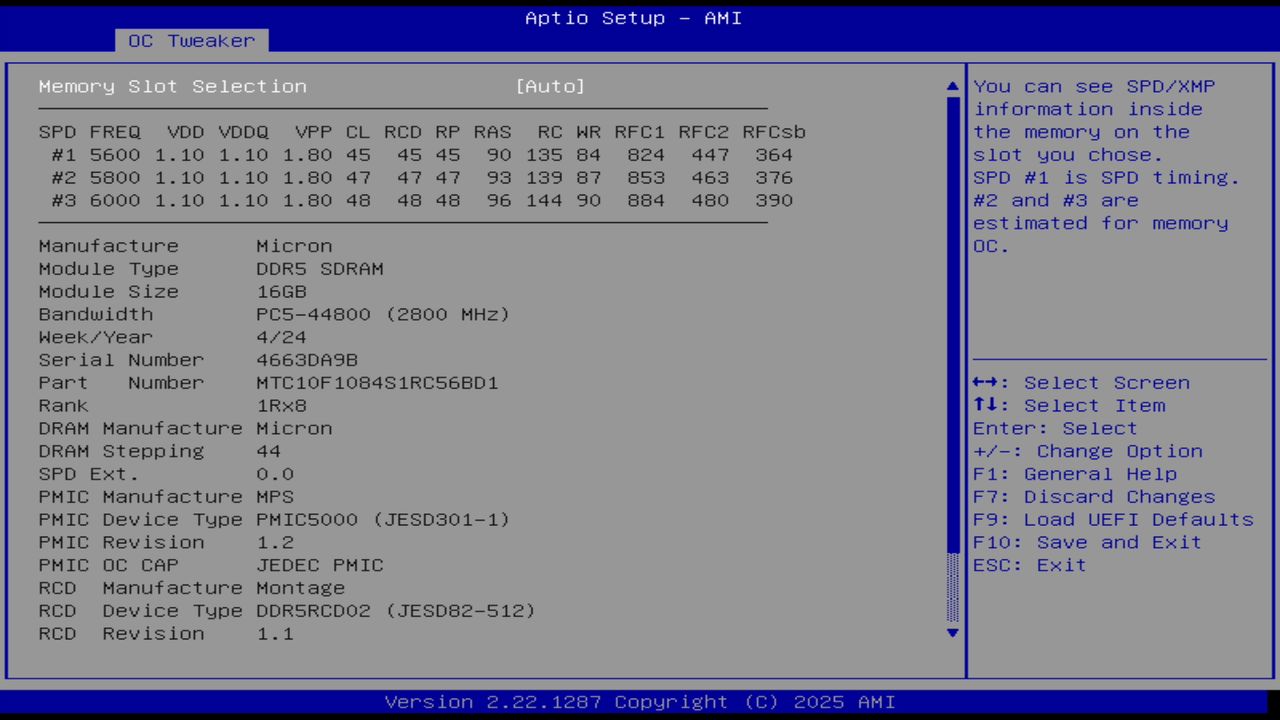The width and height of the screenshot is (1280, 720).
Task: Click the Module Size label
Action: click(x=109, y=292)
